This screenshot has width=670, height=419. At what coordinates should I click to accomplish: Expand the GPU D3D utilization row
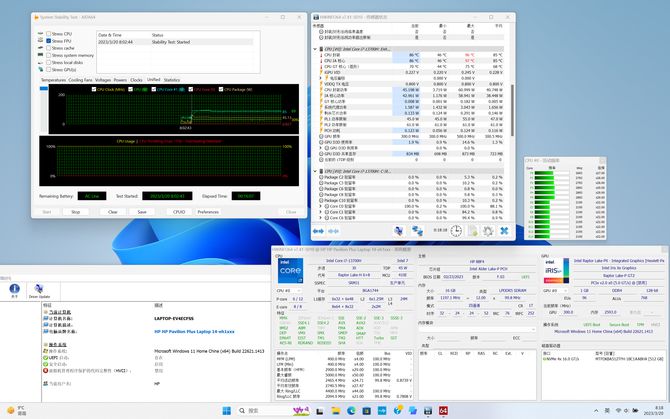(321, 148)
